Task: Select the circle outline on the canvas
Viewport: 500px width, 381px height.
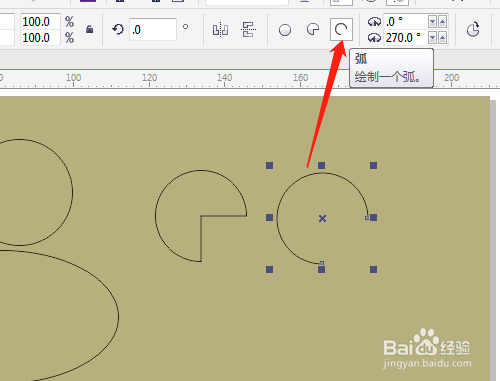Action: (x=73, y=192)
